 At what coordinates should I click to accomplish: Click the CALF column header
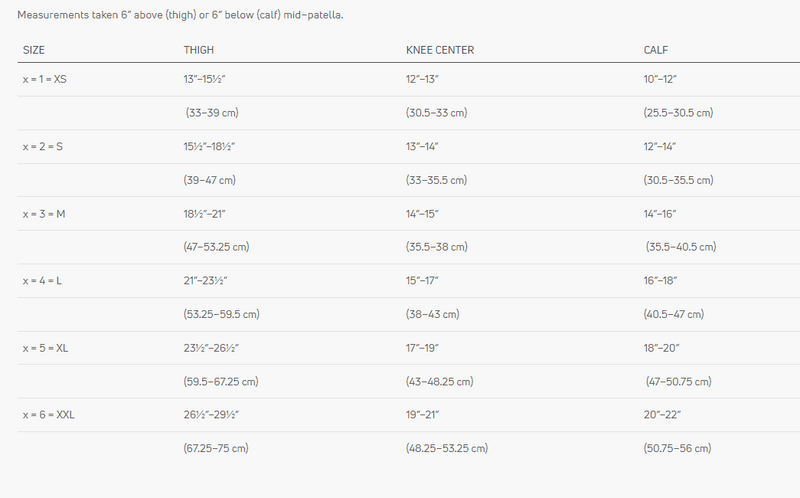656,50
